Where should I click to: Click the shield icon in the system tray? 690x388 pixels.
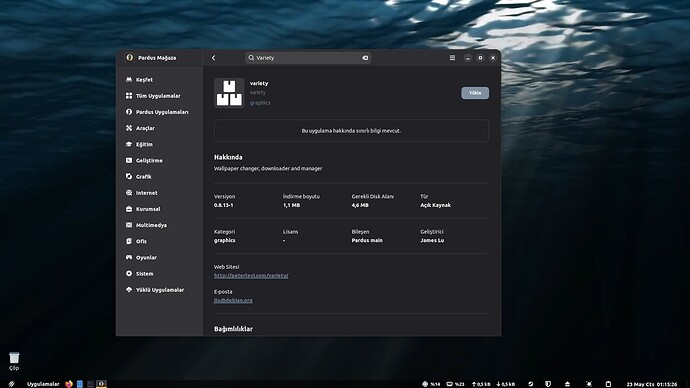pos(548,384)
